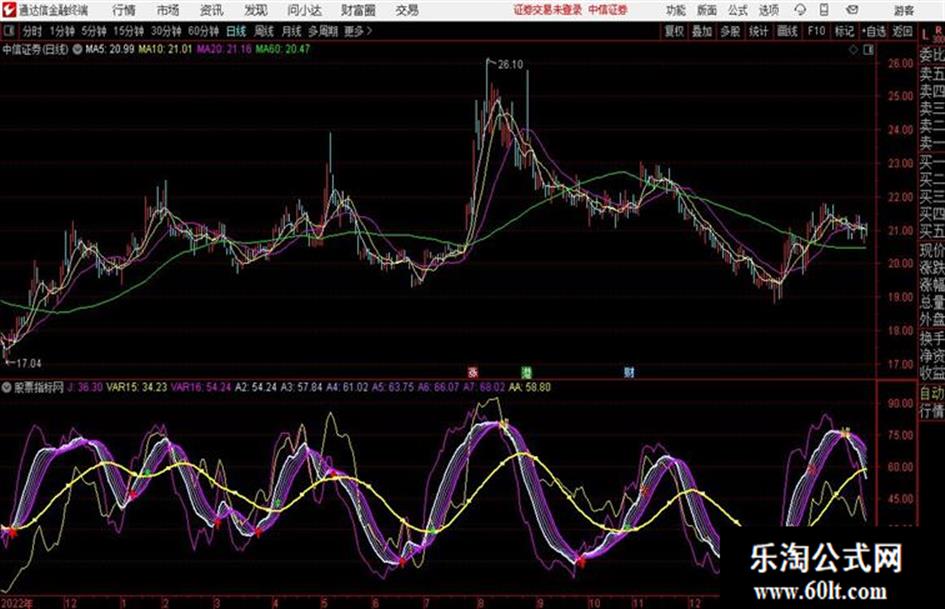Image resolution: width=945 pixels, height=609 pixels.
Task: Click the mobile phone icon
Action: pyautogui.click(x=824, y=10)
